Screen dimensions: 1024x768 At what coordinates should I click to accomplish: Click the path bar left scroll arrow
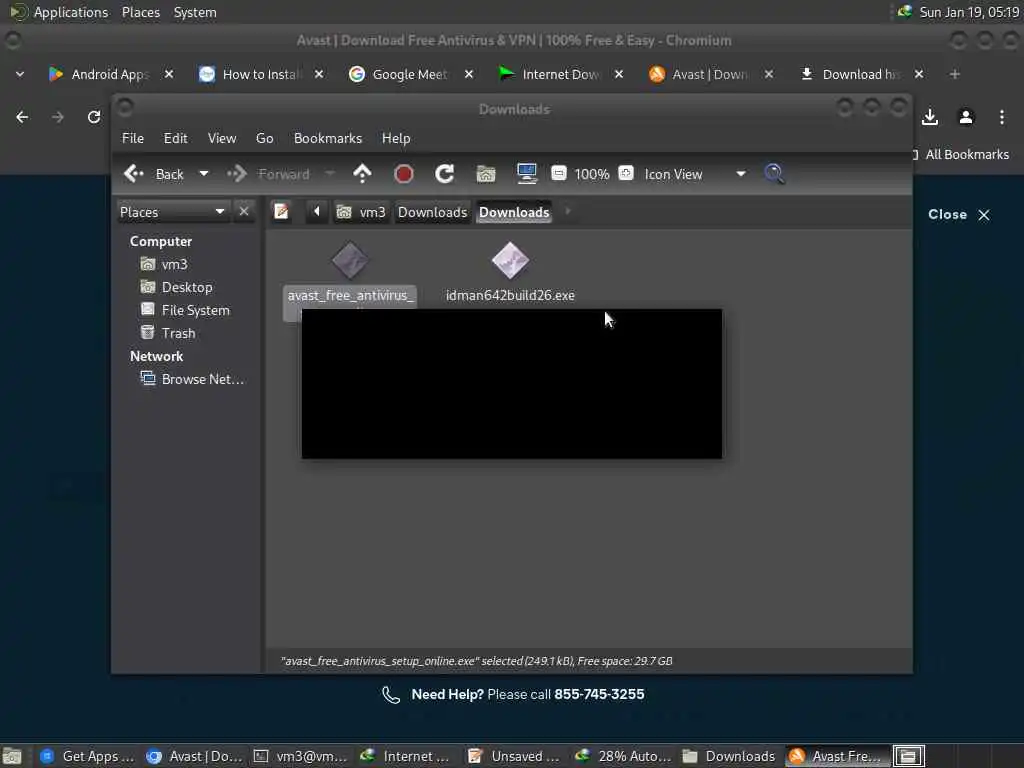pyautogui.click(x=317, y=212)
